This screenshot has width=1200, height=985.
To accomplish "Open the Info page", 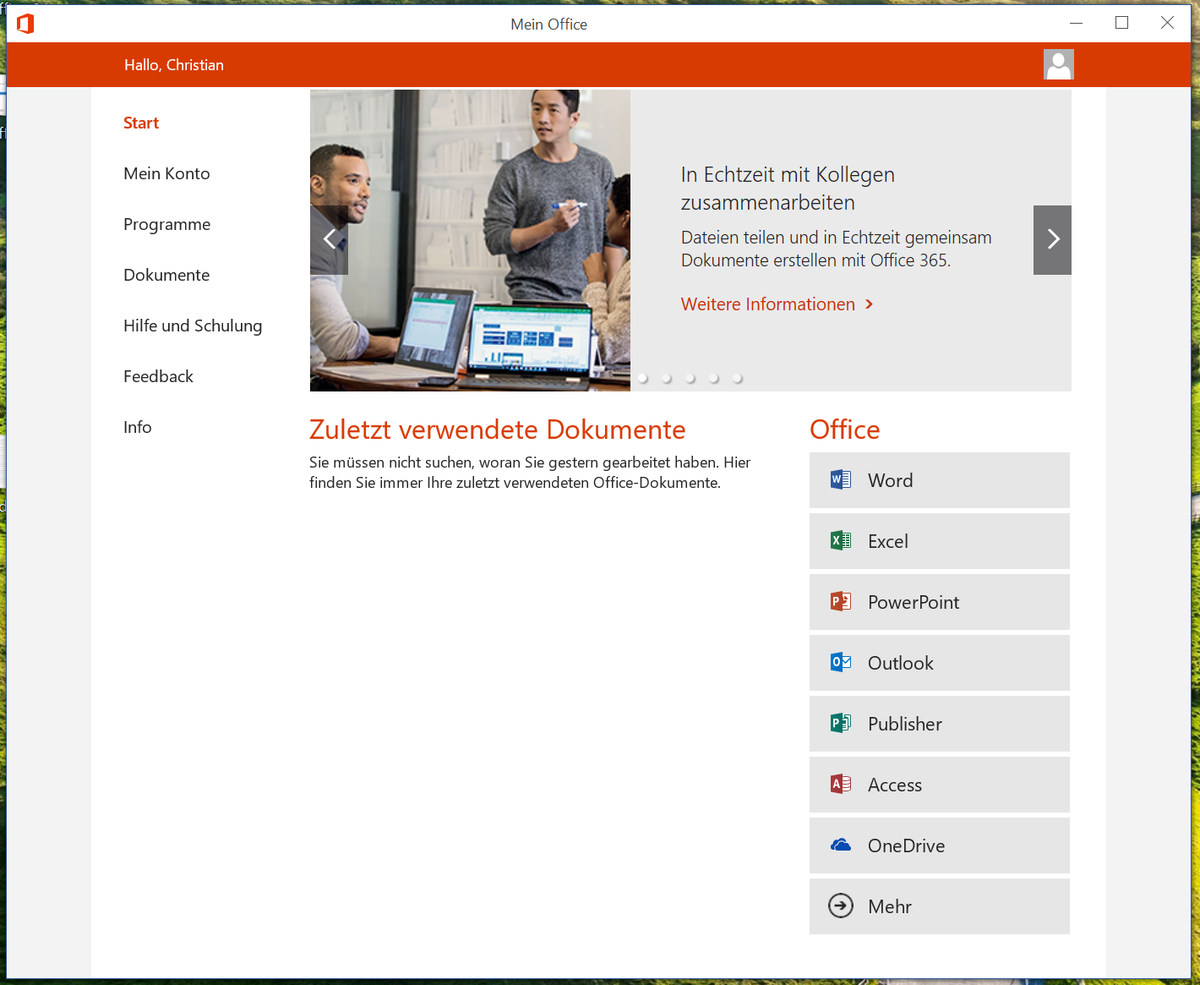I will point(138,427).
